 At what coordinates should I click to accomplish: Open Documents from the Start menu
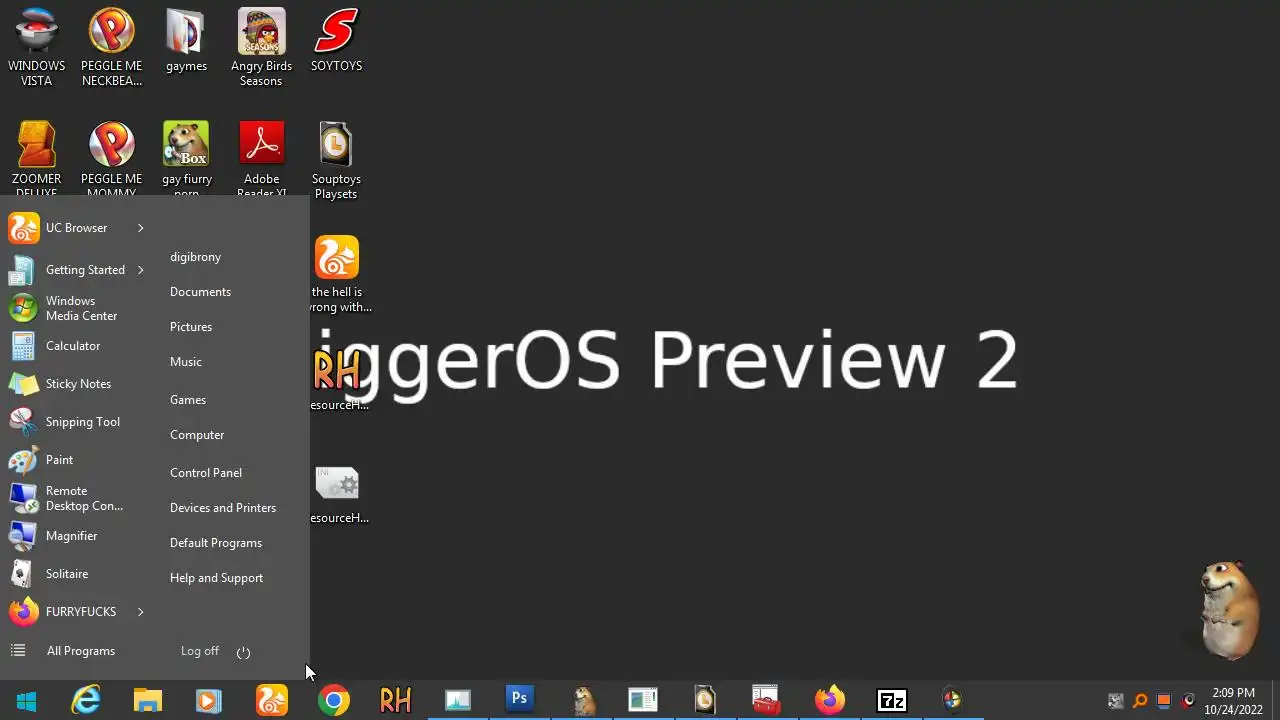(200, 292)
